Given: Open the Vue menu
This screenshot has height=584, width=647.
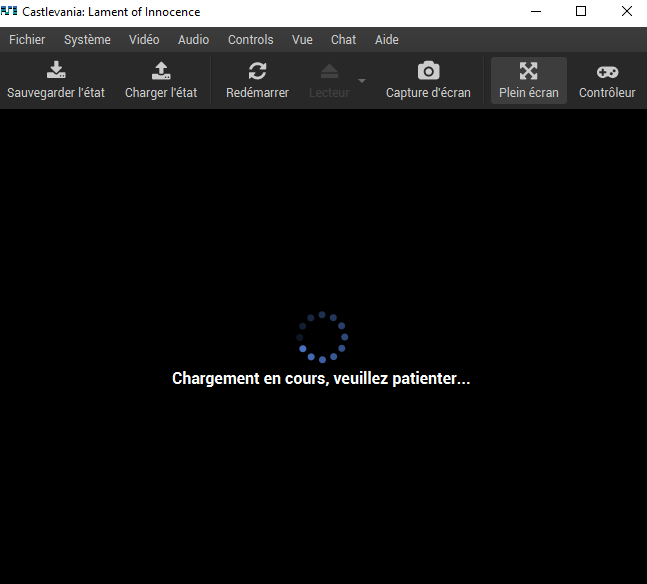Looking at the screenshot, I should pyautogui.click(x=302, y=40).
